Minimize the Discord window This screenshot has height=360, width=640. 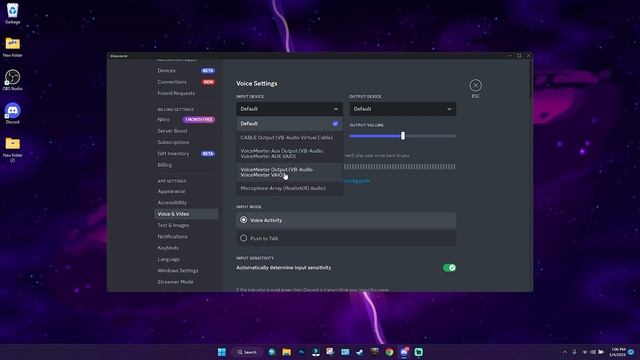click(x=510, y=56)
